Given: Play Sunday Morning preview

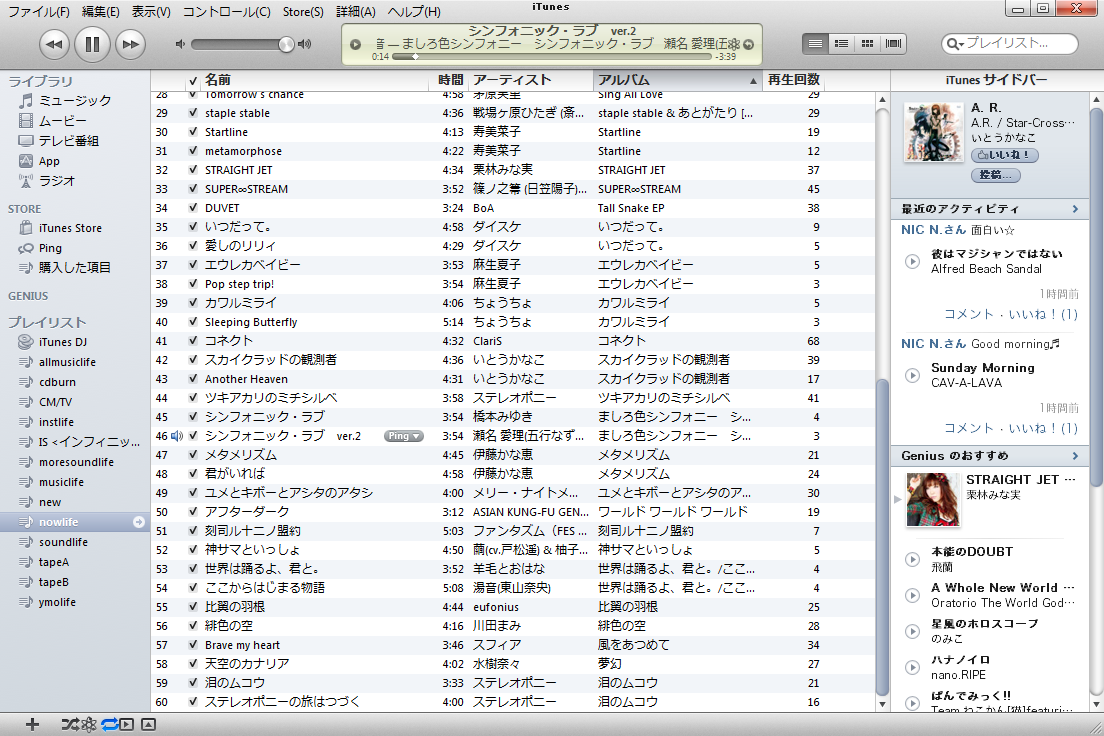Looking at the screenshot, I should click(912, 375).
